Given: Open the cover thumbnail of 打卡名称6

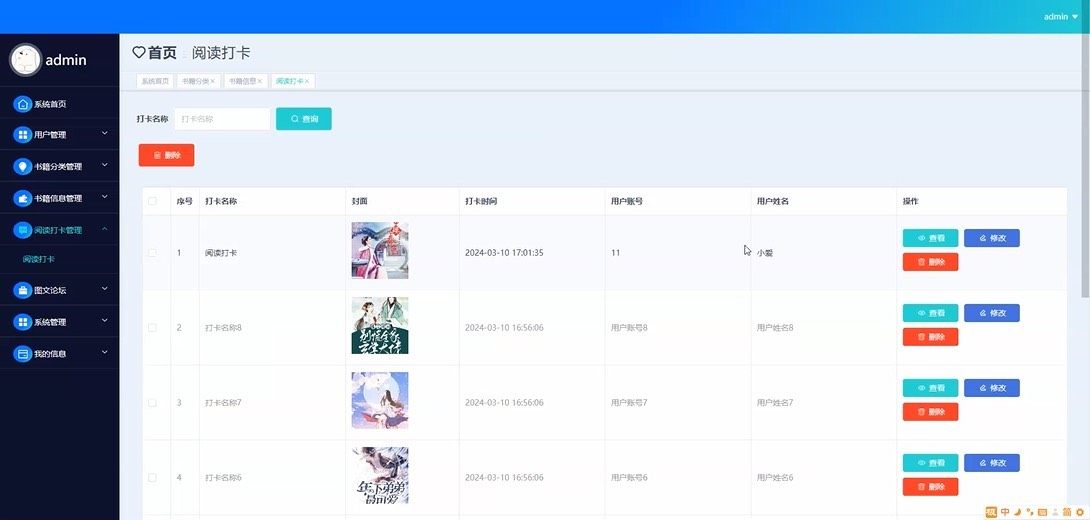Looking at the screenshot, I should [380, 476].
